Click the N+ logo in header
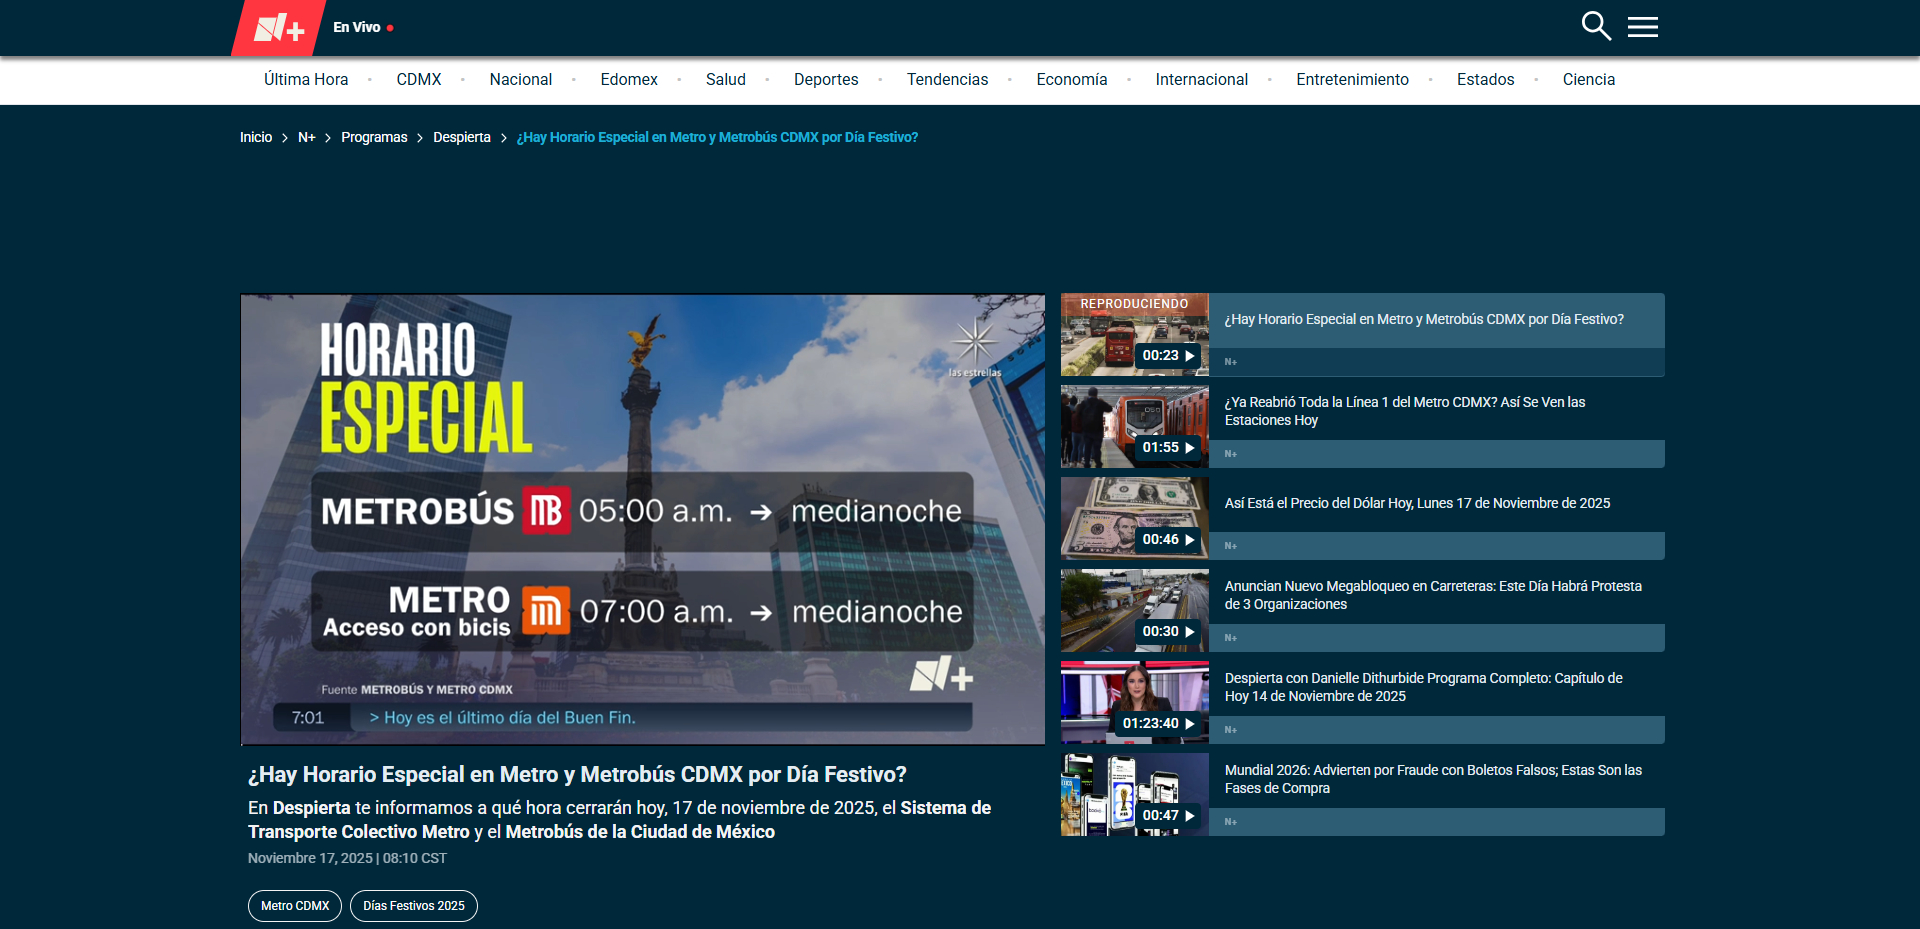 pyautogui.click(x=279, y=28)
